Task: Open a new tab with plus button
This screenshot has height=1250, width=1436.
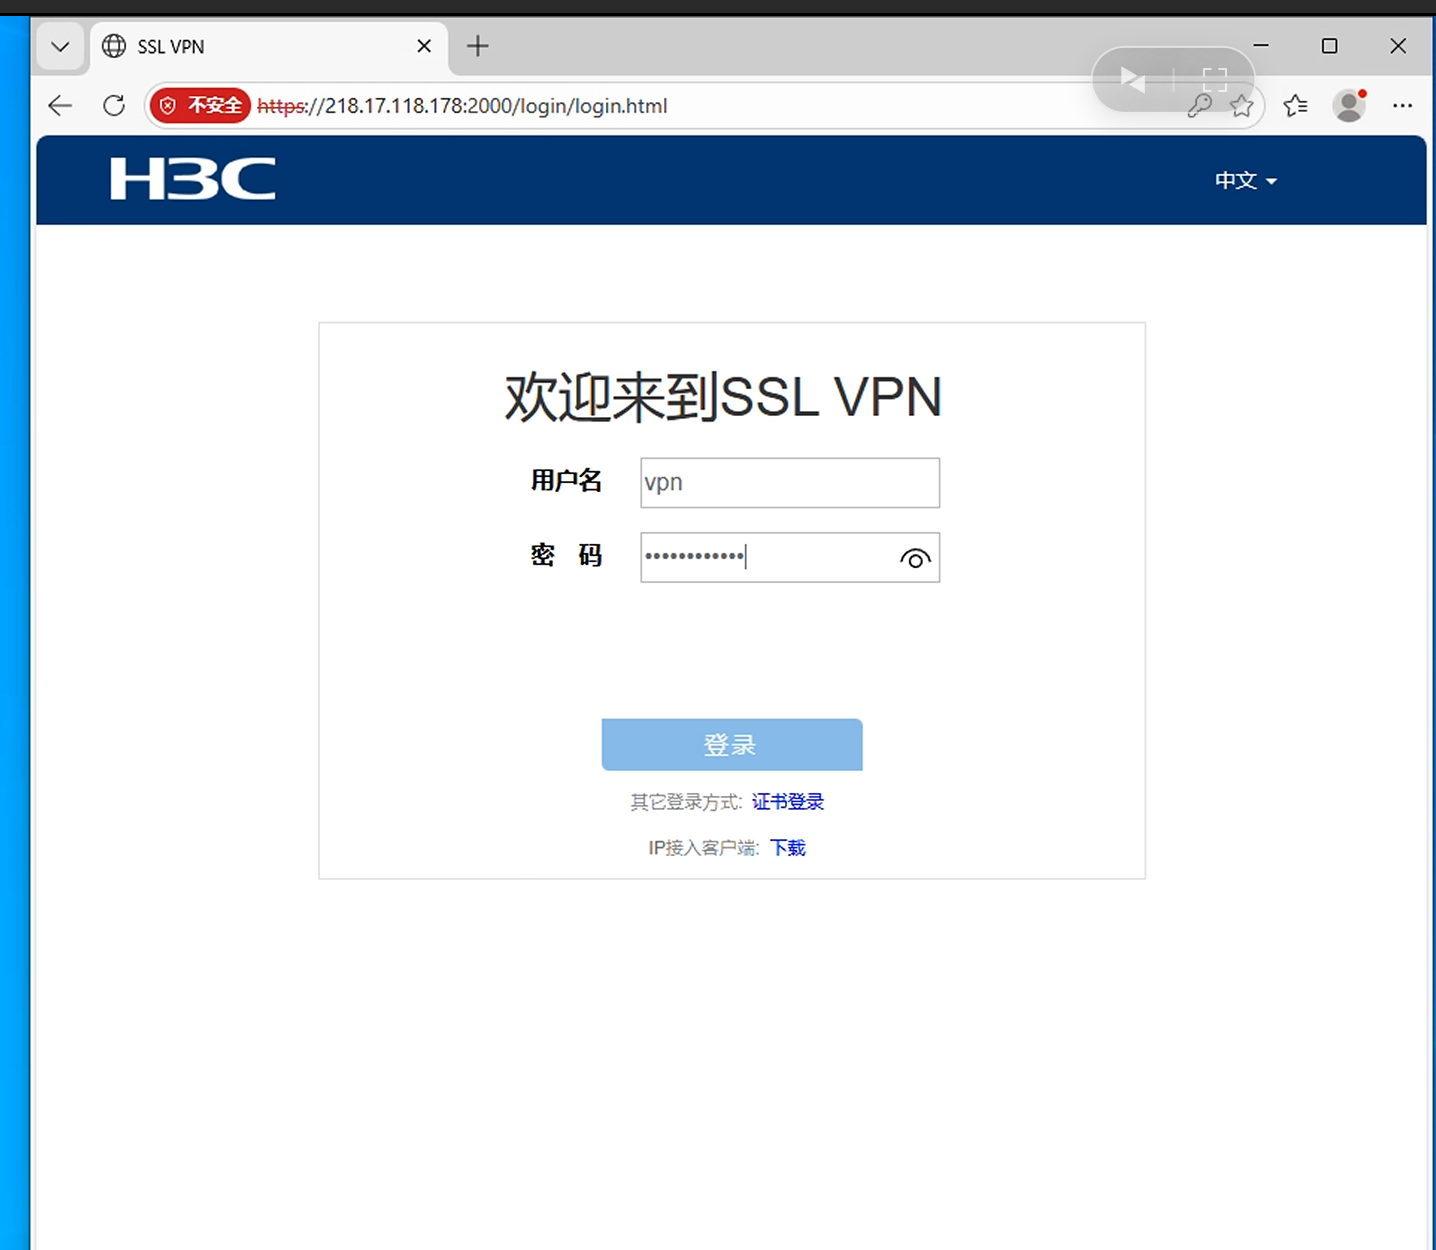Action: point(478,46)
